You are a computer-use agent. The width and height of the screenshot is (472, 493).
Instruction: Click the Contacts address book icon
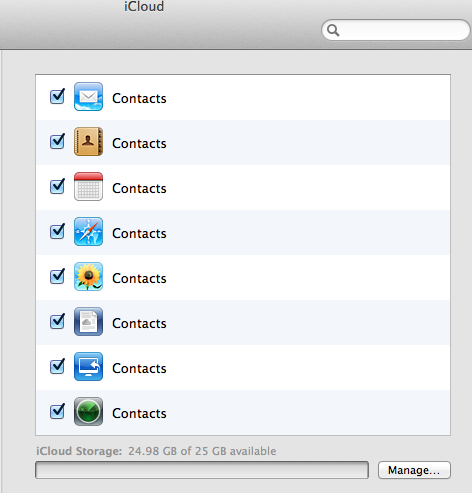pos(88,141)
